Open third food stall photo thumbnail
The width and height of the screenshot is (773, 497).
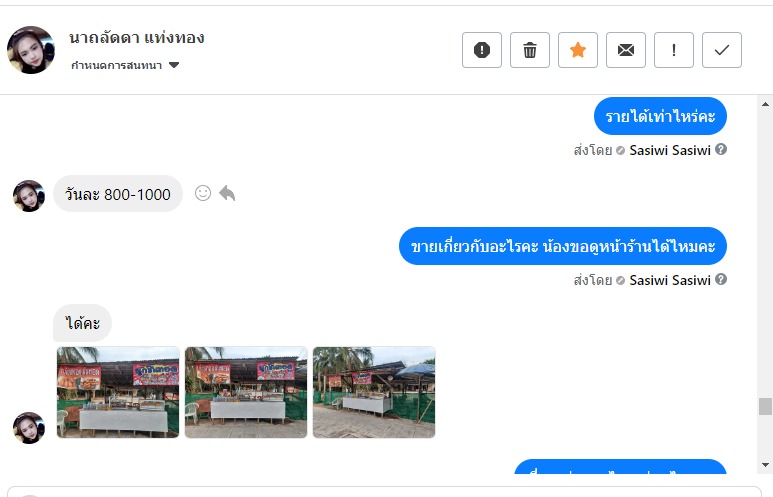click(x=374, y=392)
